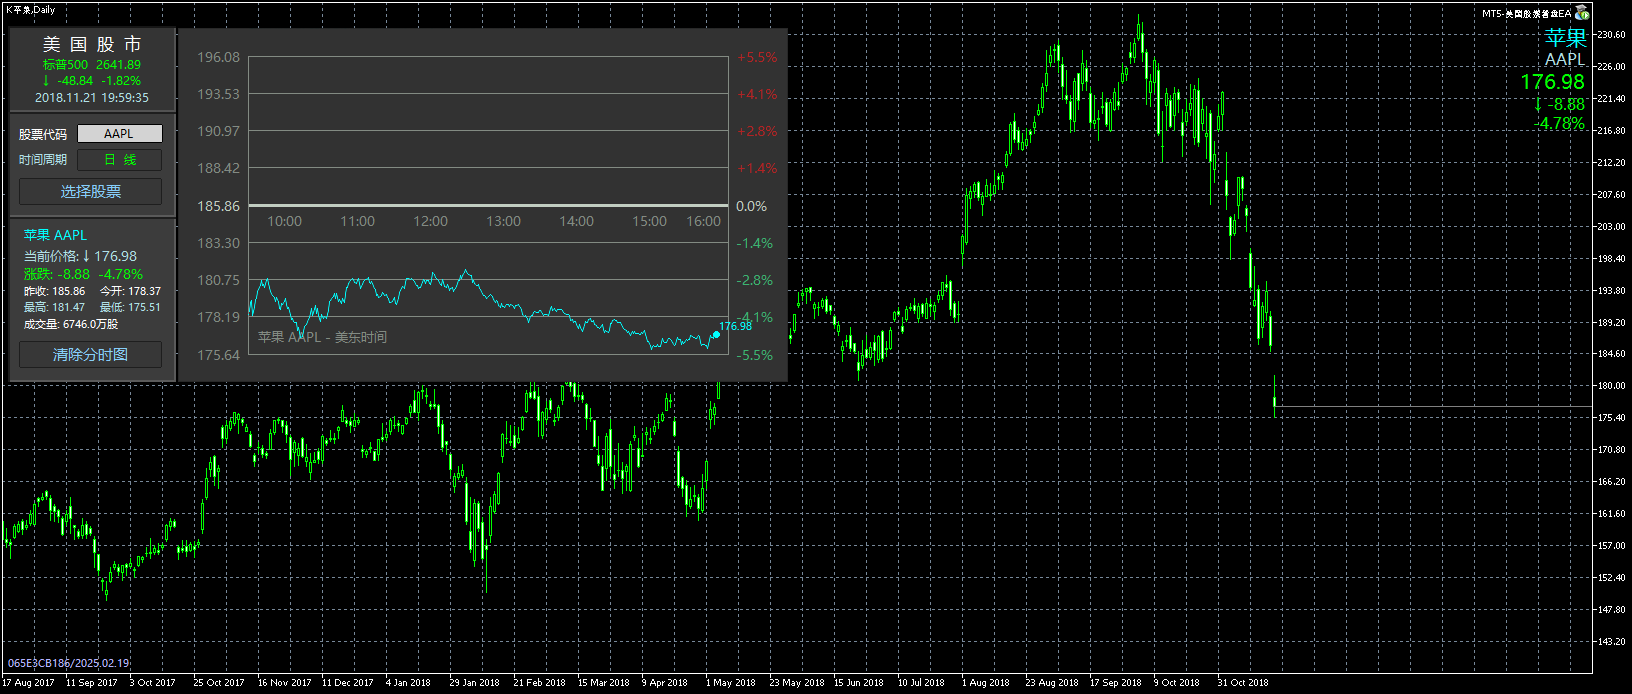Click the green -8.88 change at top right
1632x694 pixels.
coord(1559,104)
